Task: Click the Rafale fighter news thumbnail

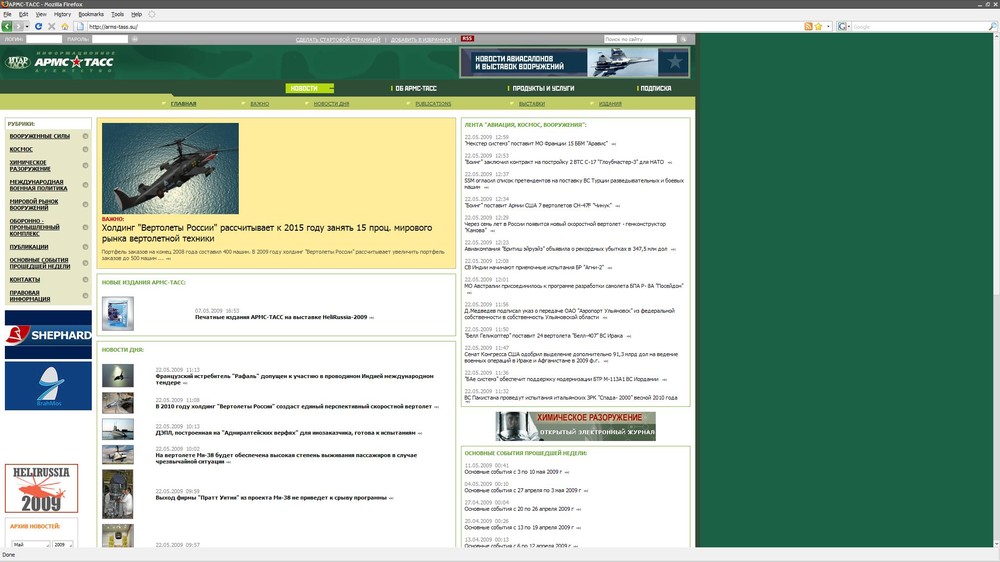Action: click(118, 376)
